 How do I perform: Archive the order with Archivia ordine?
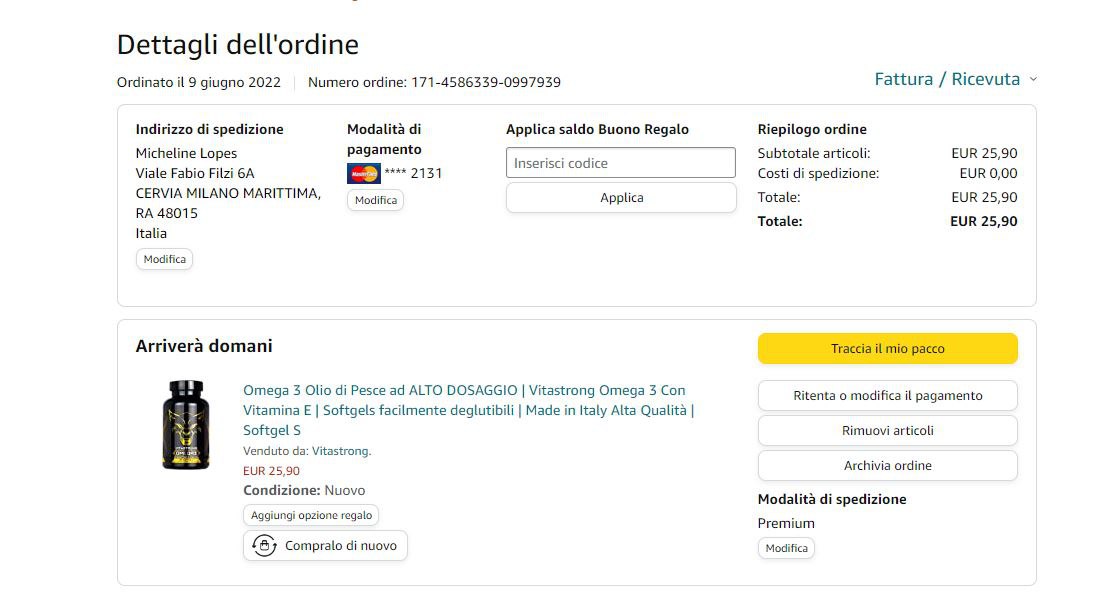pos(887,466)
